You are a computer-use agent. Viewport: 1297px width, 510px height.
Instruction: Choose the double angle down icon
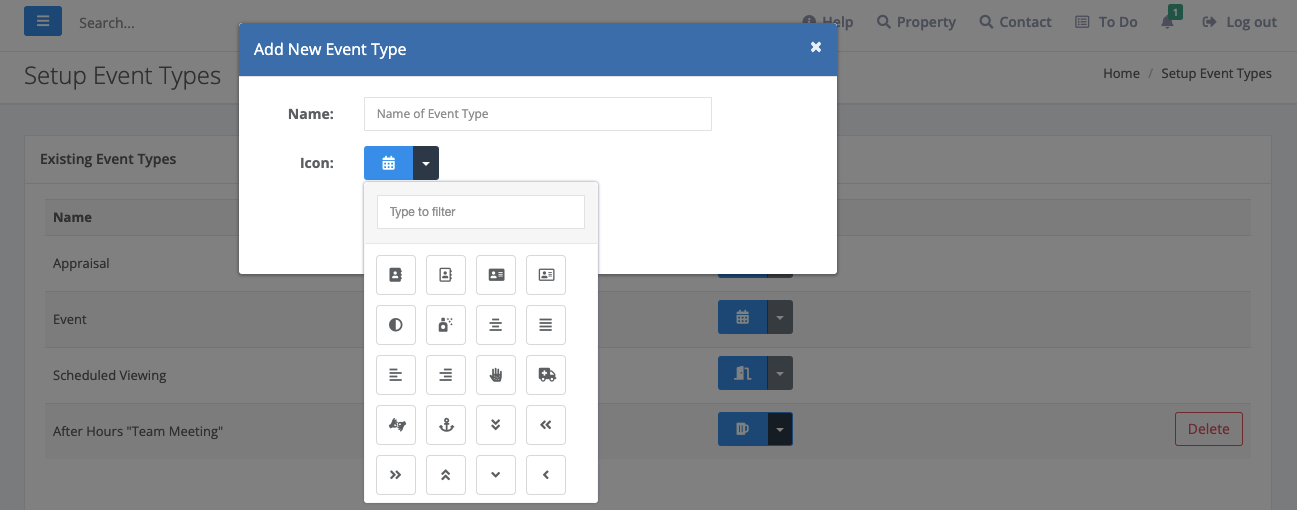click(496, 424)
